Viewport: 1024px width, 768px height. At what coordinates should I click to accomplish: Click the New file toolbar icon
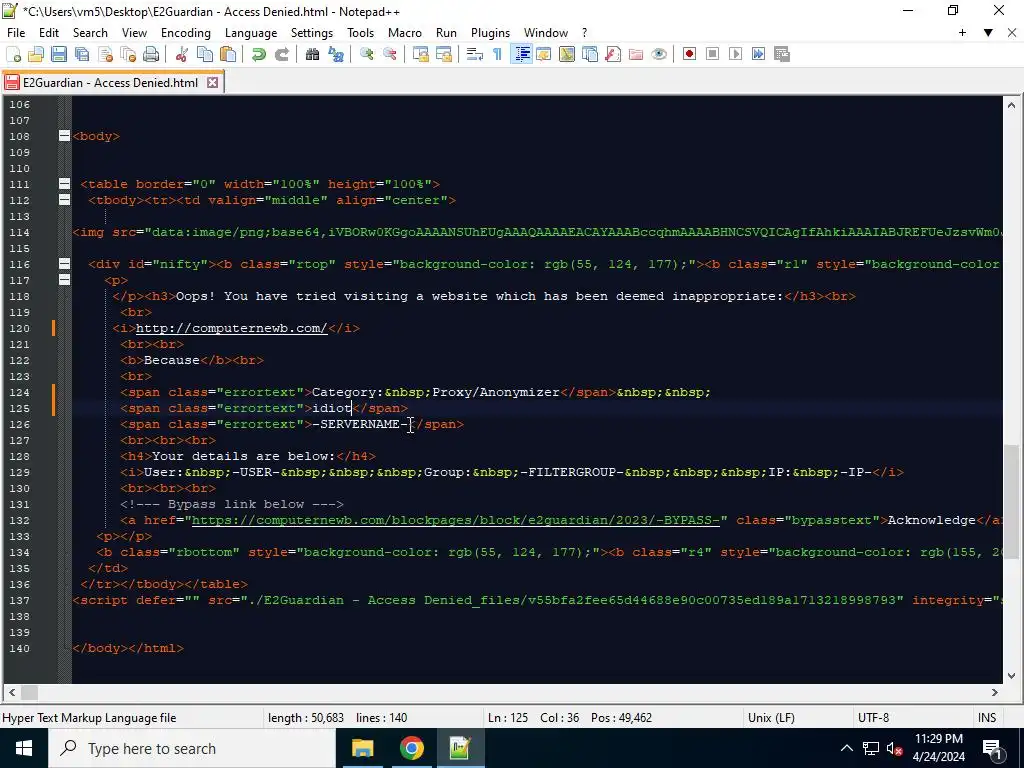[x=13, y=54]
